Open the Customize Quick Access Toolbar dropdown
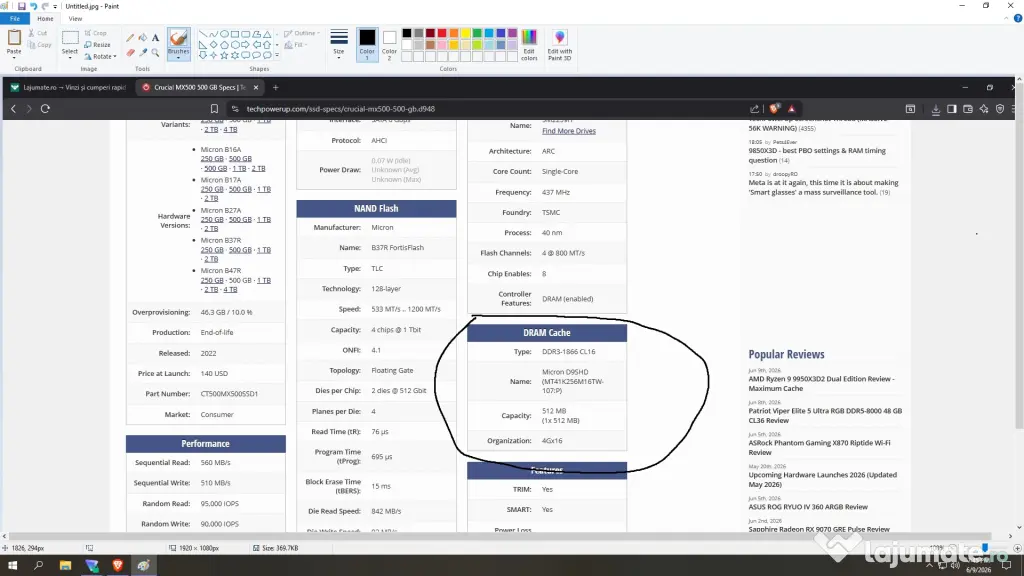Screen dimensions: 1024x576 [x=55, y=7]
